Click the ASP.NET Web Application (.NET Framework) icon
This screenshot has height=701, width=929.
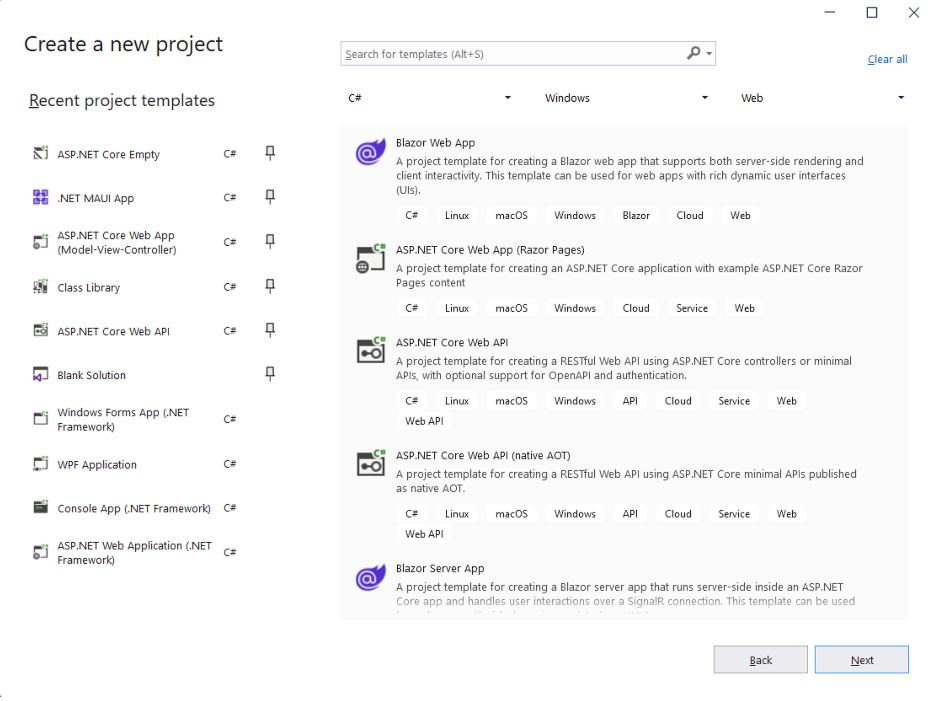[40, 552]
